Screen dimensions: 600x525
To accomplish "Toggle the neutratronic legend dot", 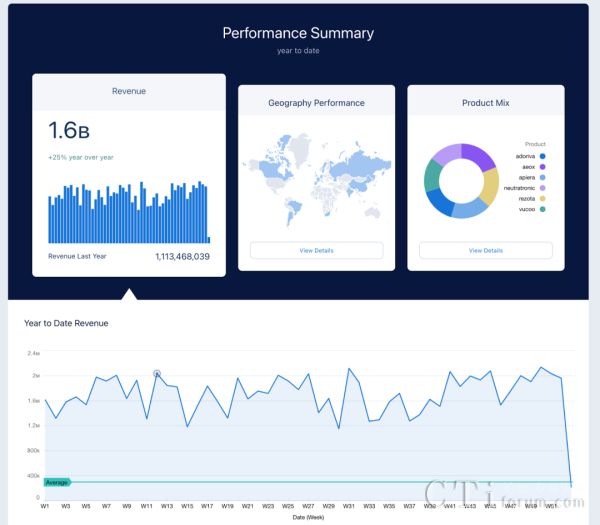I will pyautogui.click(x=542, y=188).
